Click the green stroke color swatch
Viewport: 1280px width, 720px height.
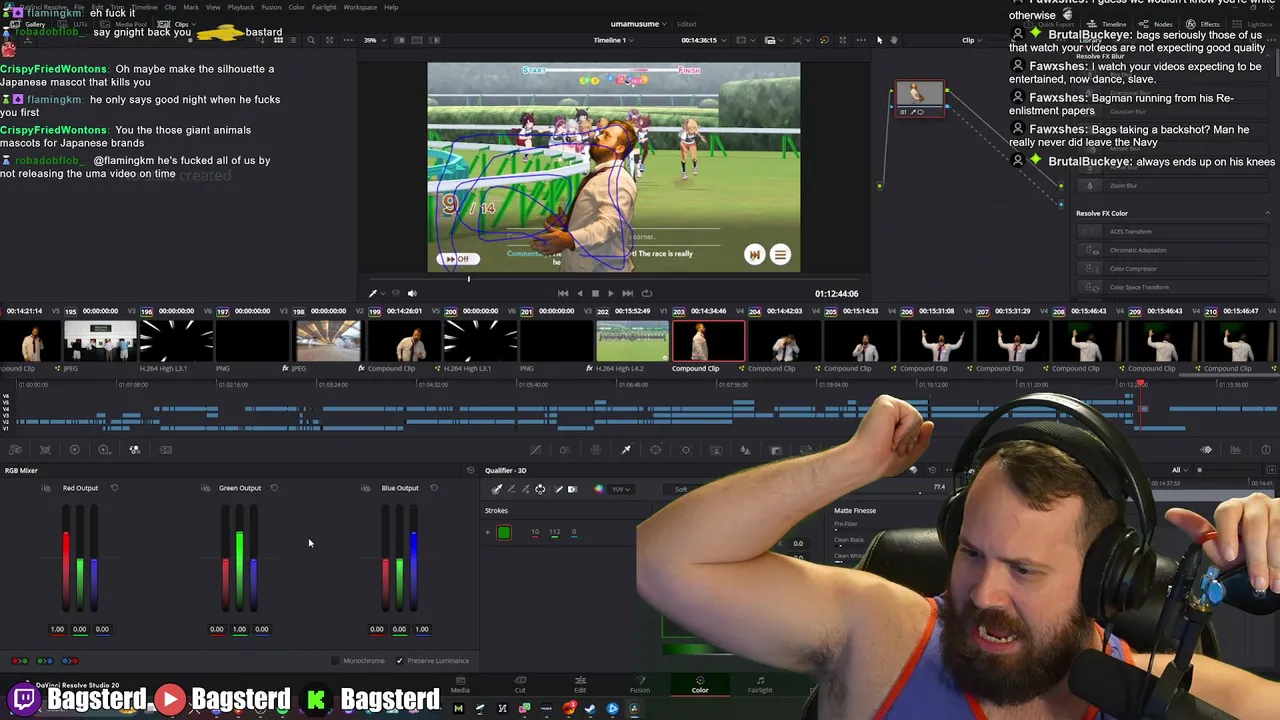tap(504, 532)
